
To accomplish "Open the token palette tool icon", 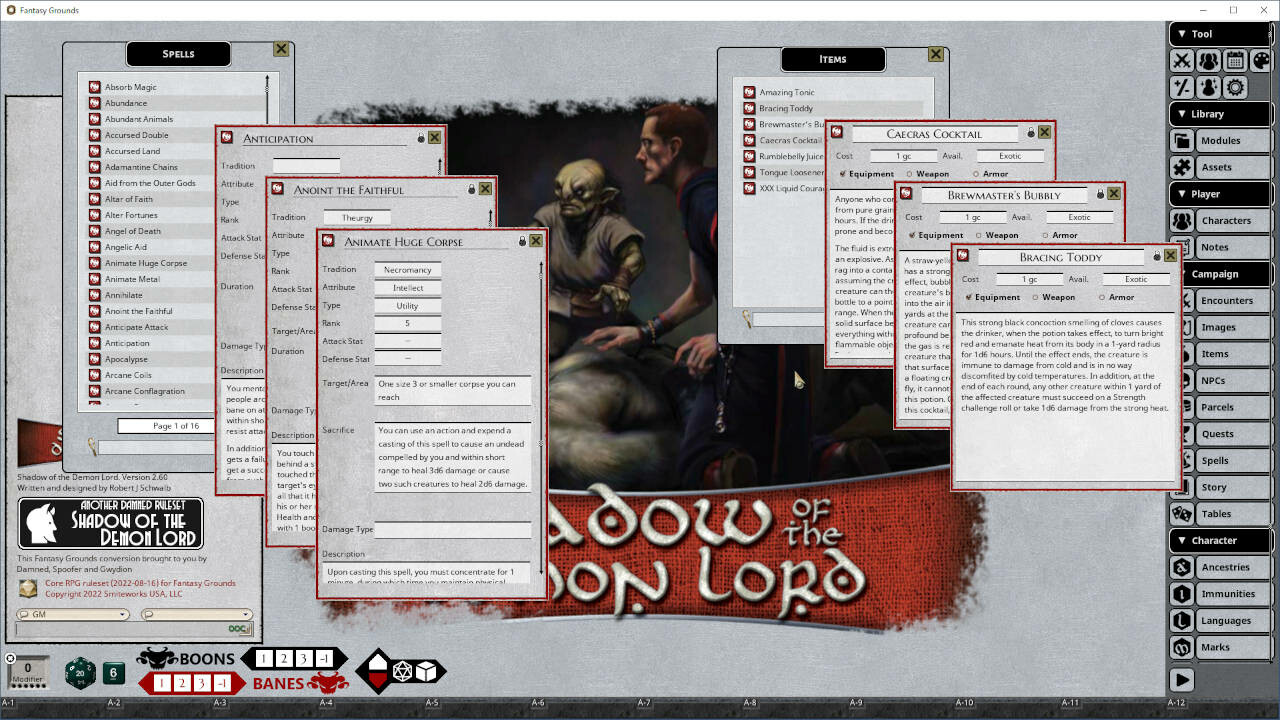I will [x=1262, y=60].
